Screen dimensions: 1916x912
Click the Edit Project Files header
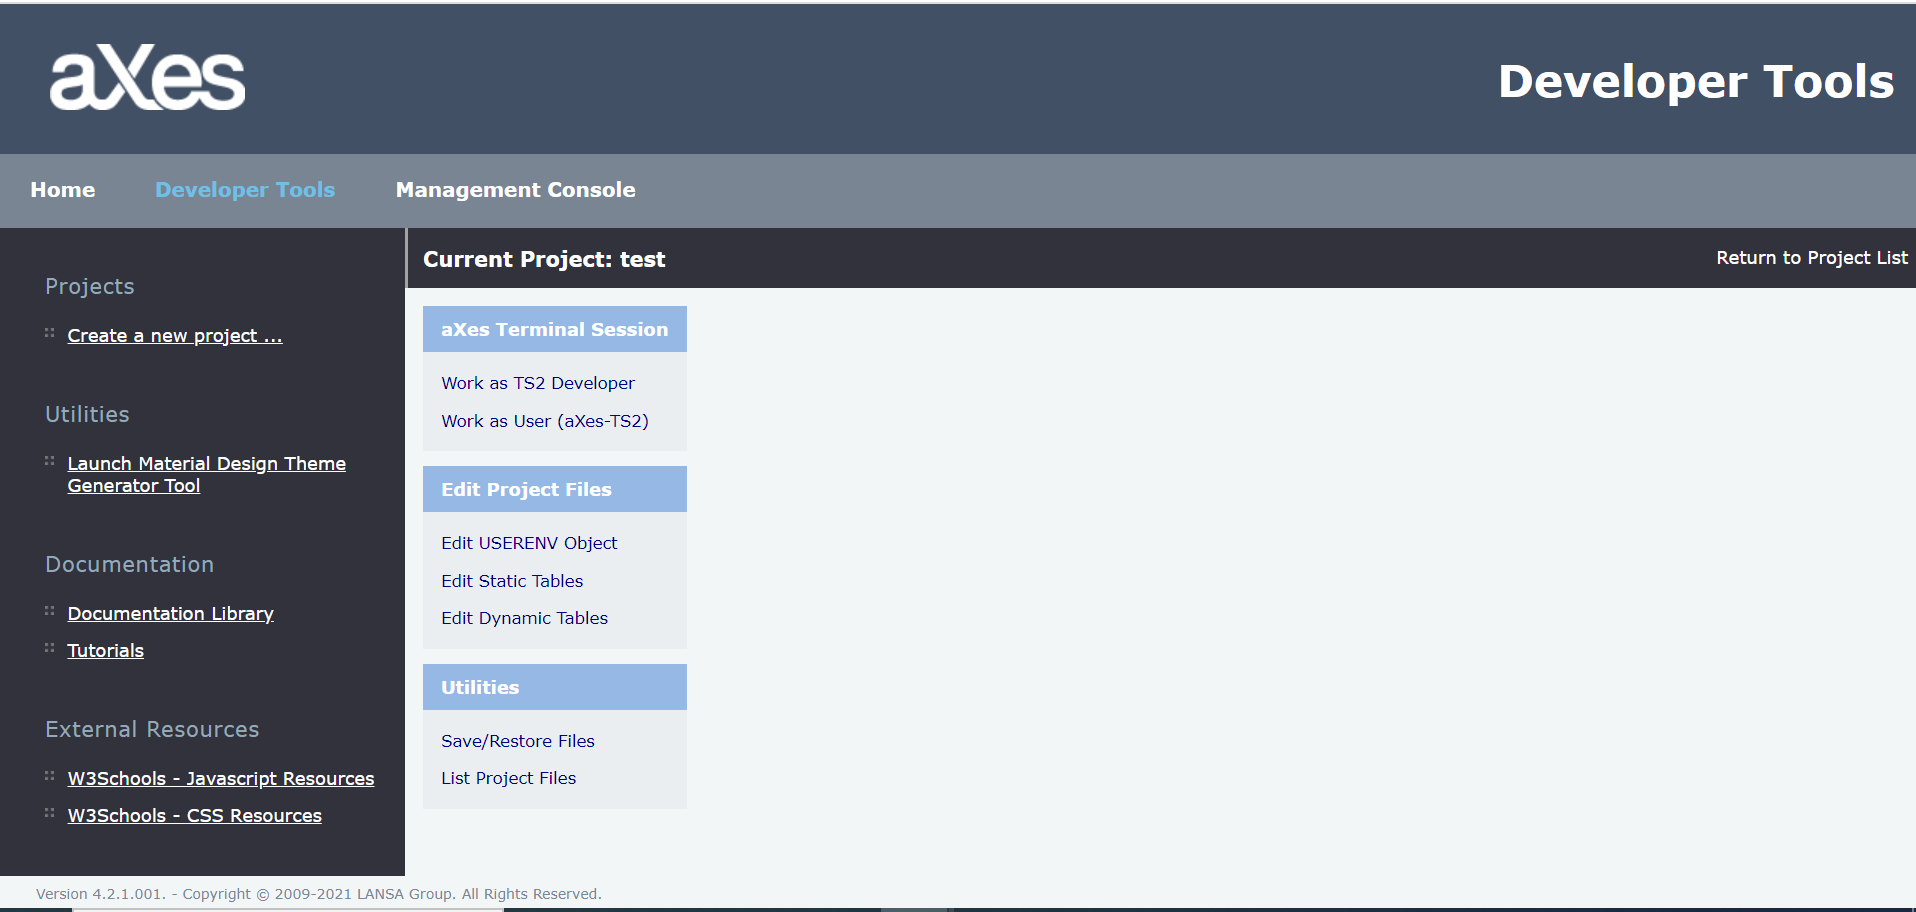click(526, 490)
